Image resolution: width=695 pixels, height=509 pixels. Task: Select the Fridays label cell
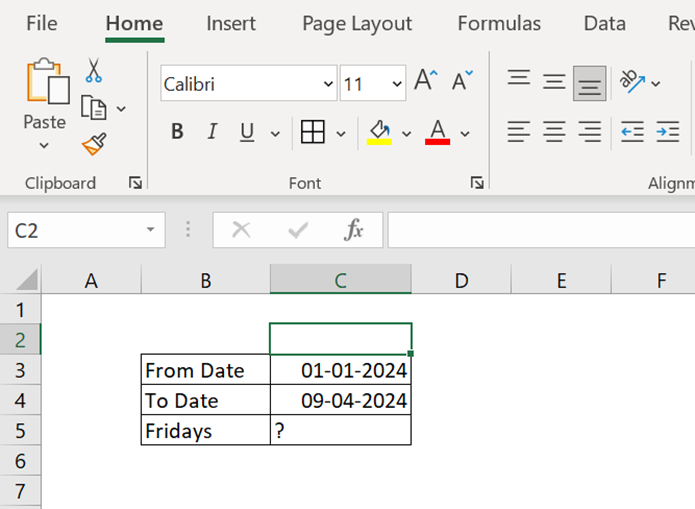(206, 430)
